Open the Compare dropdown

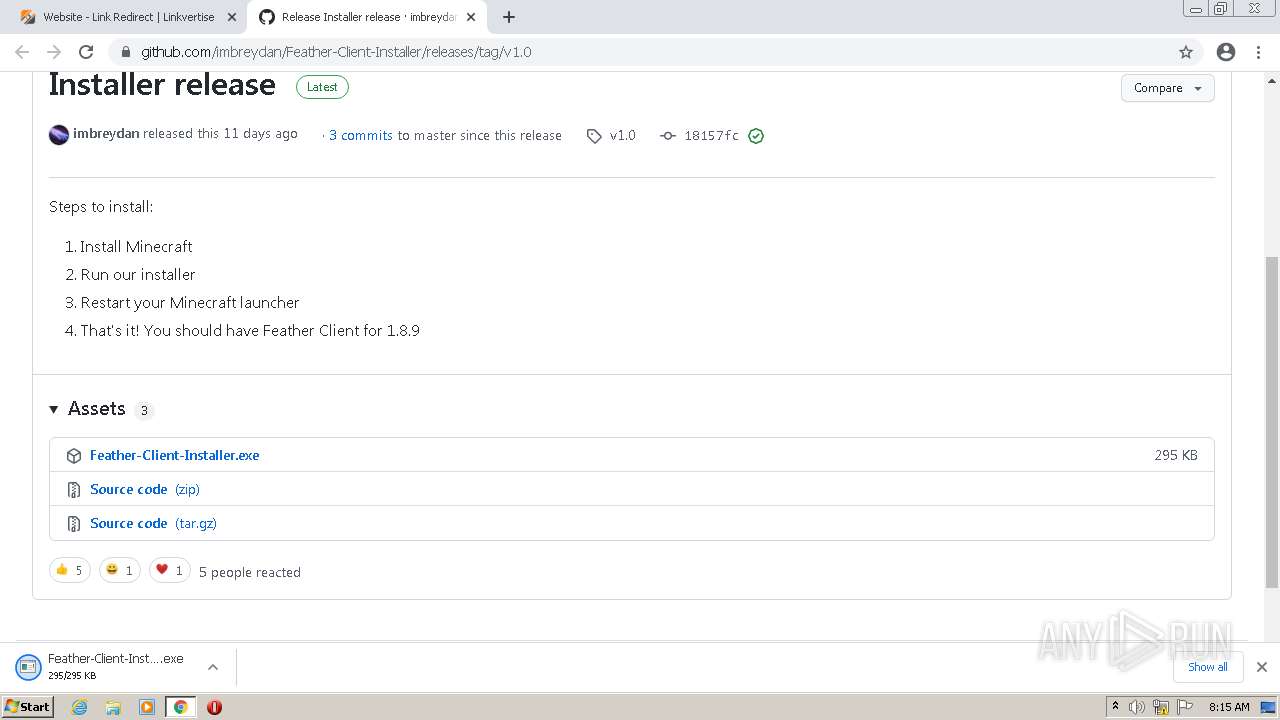pyautogui.click(x=1167, y=88)
